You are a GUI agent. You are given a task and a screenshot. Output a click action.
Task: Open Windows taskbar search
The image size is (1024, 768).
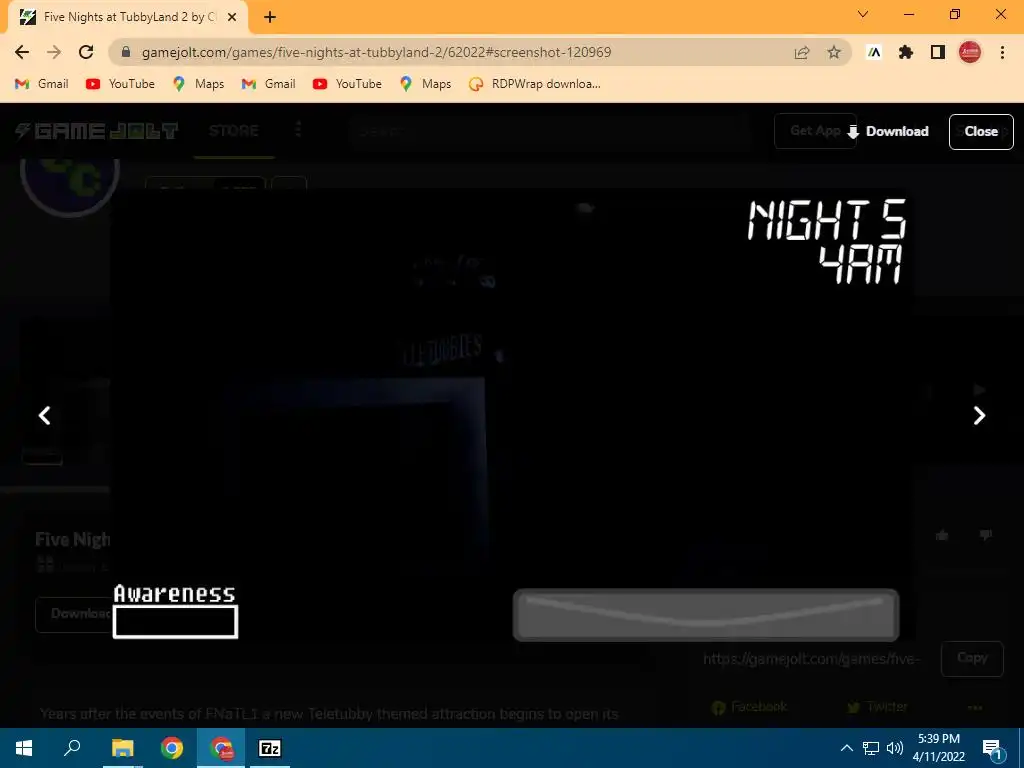tap(72, 748)
